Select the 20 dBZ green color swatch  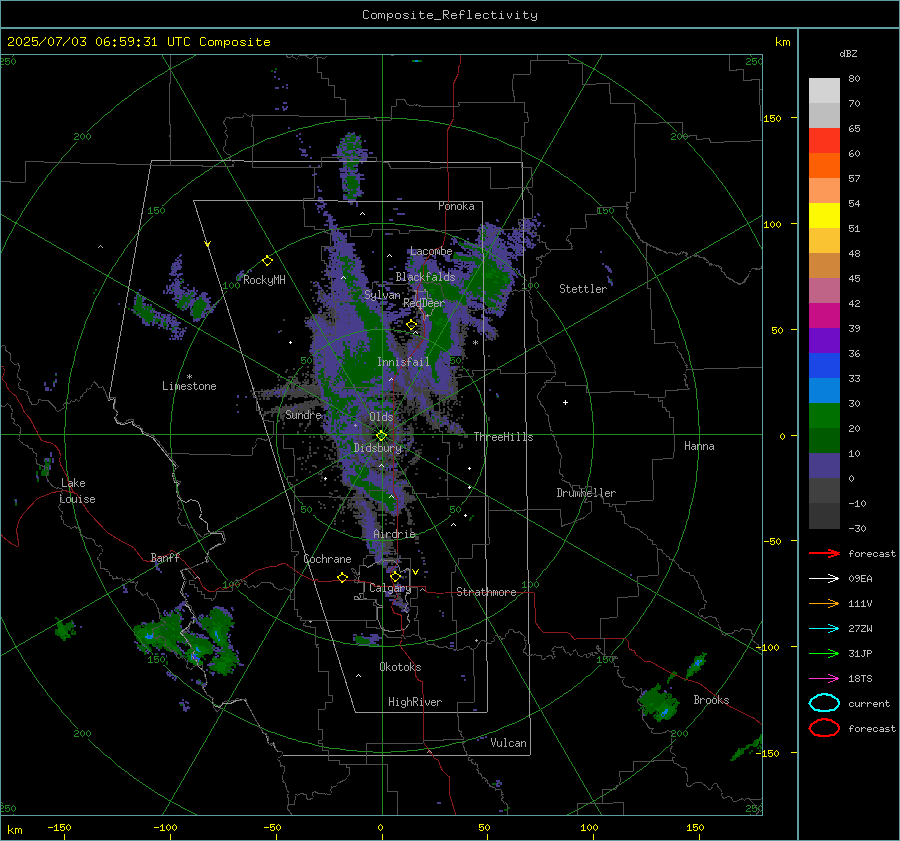(824, 416)
